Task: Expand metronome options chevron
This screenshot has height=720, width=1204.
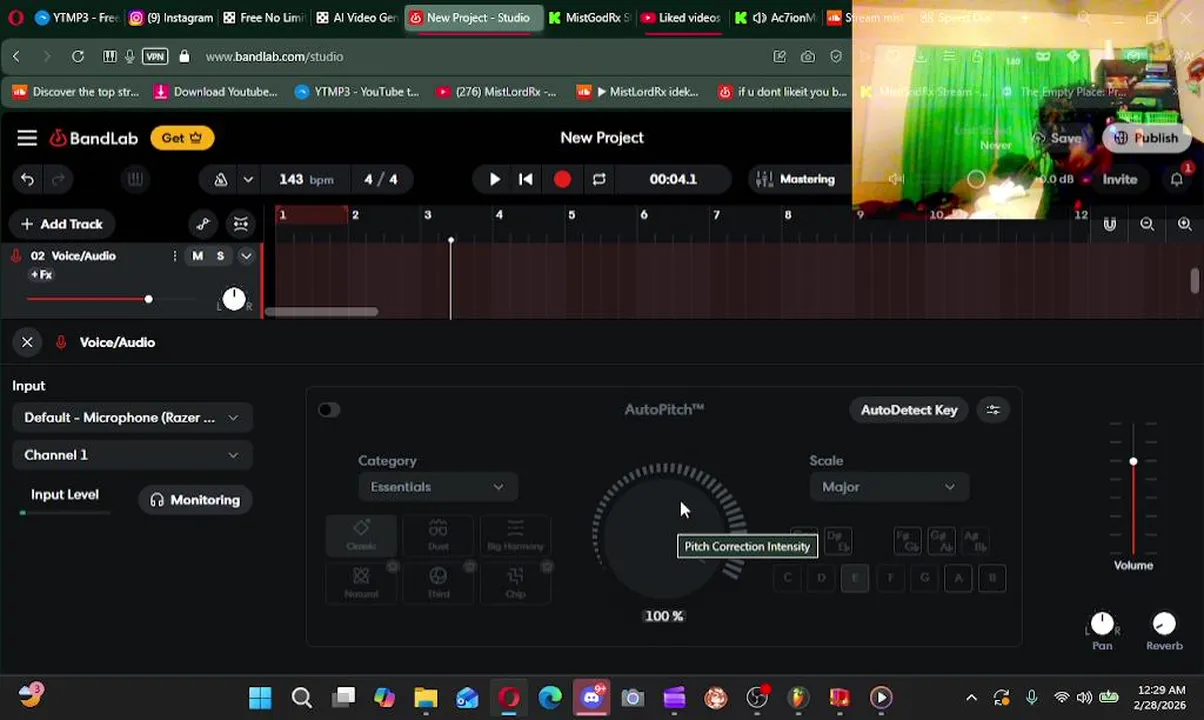Action: (x=248, y=179)
